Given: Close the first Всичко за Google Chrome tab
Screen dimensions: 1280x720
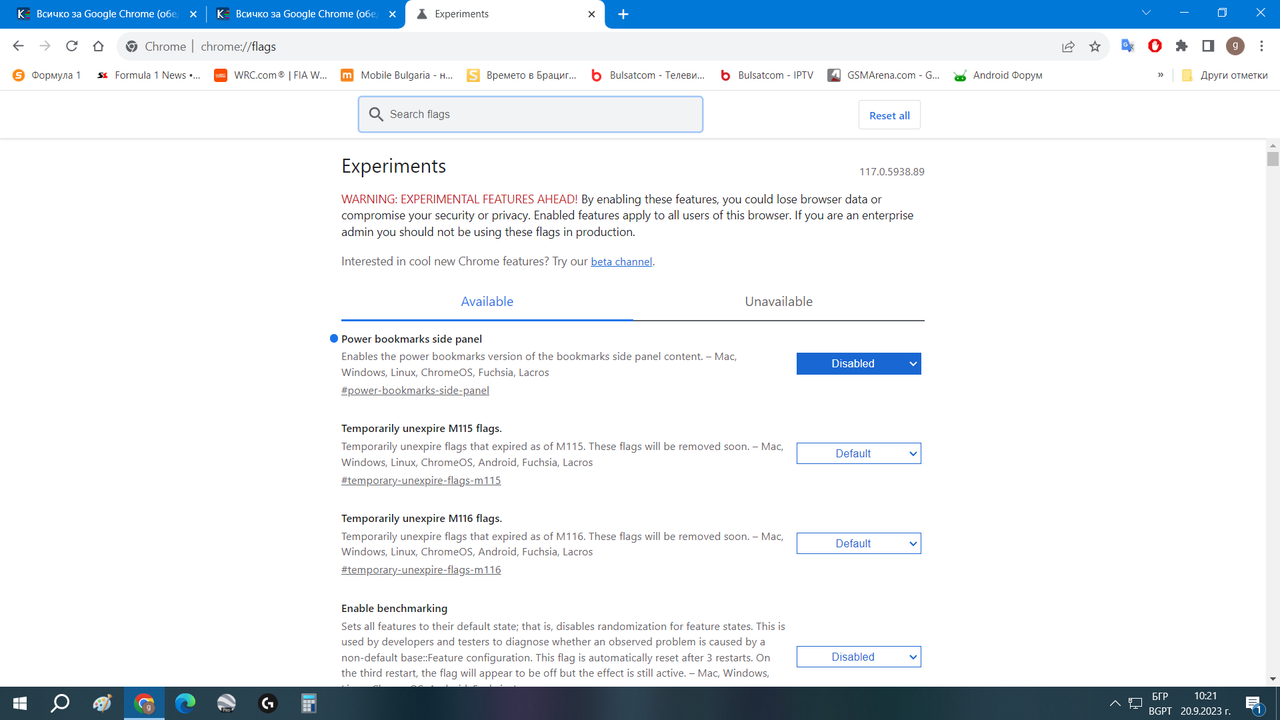Looking at the screenshot, I should (192, 15).
